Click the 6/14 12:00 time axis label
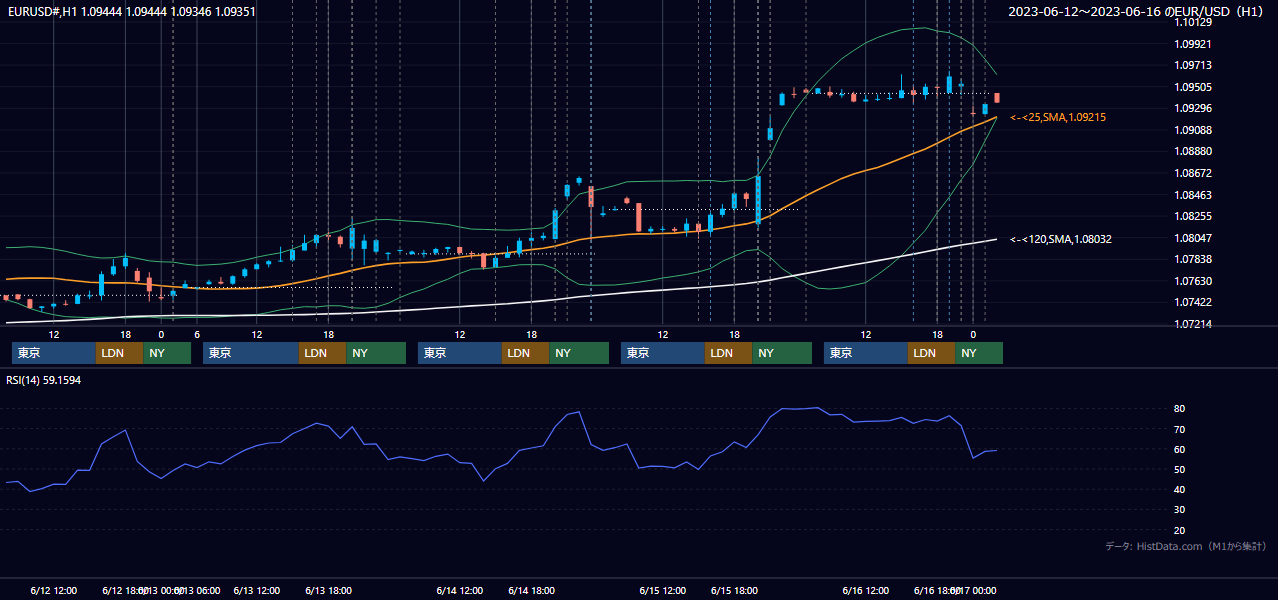 tap(460, 591)
